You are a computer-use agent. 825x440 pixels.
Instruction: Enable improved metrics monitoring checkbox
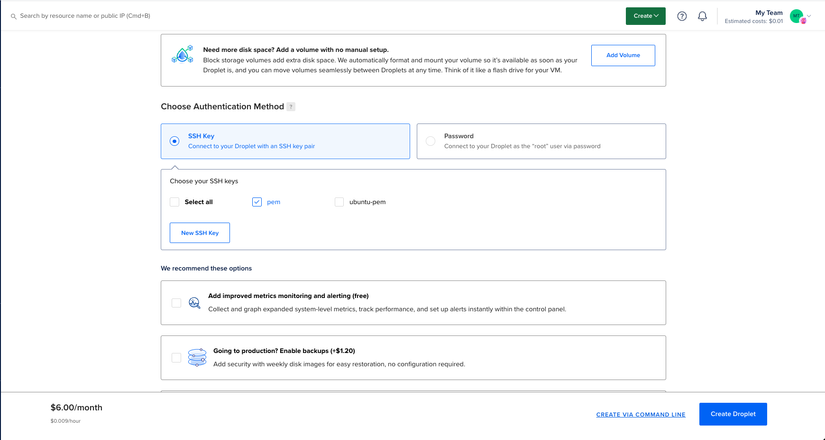(176, 302)
